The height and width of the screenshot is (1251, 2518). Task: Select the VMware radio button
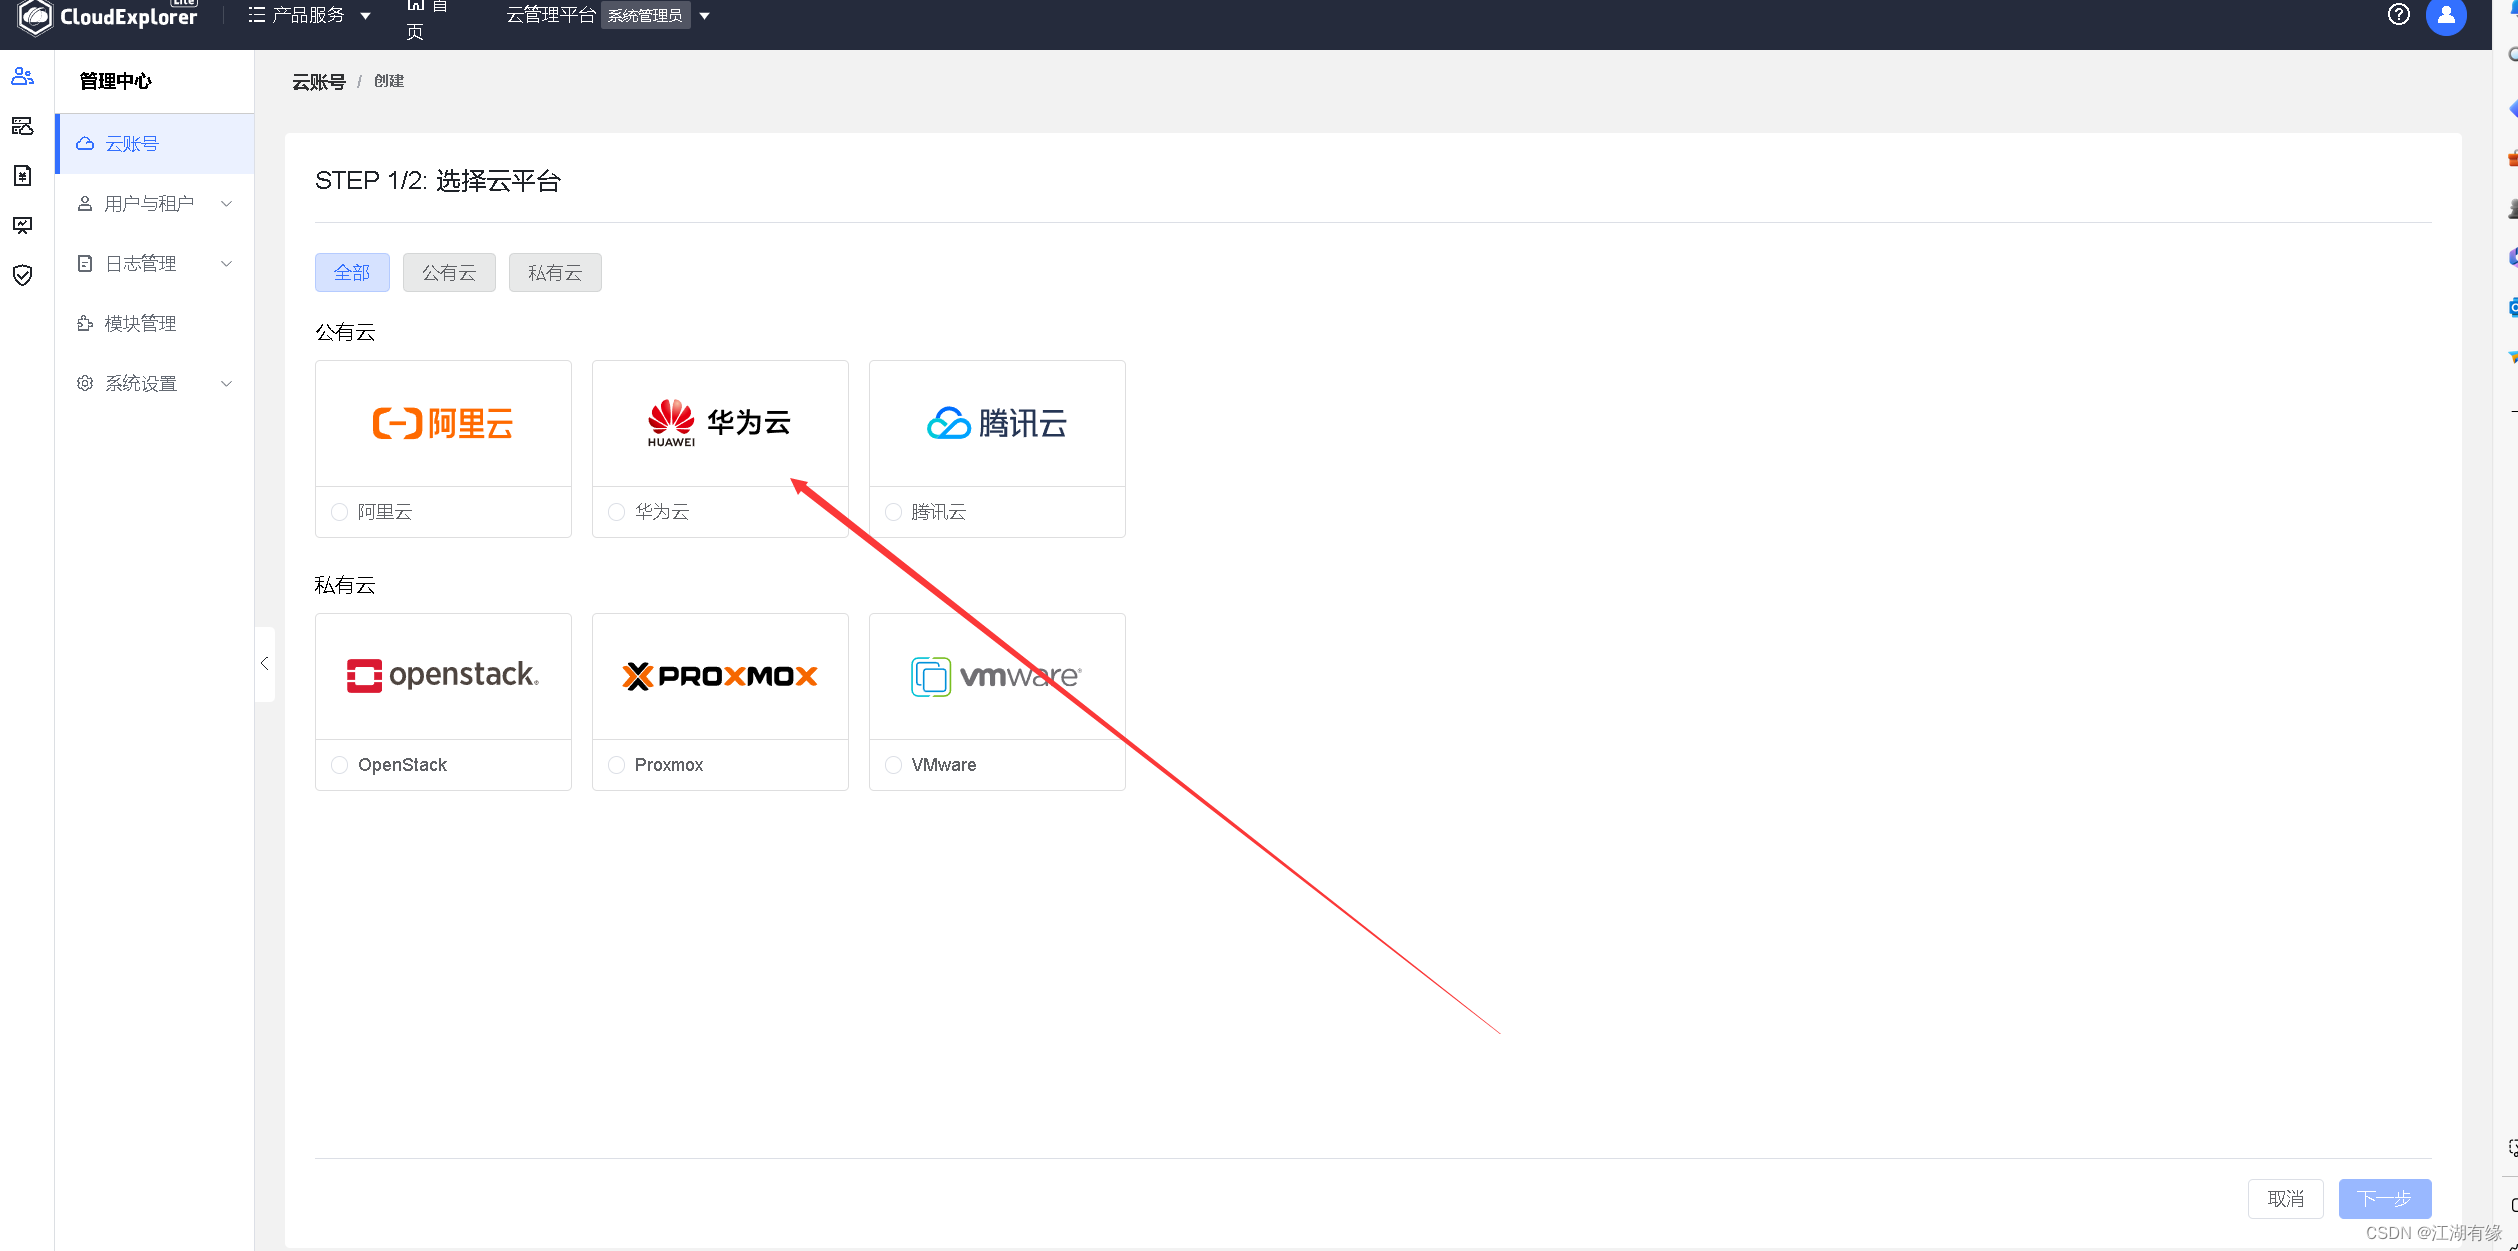point(894,765)
